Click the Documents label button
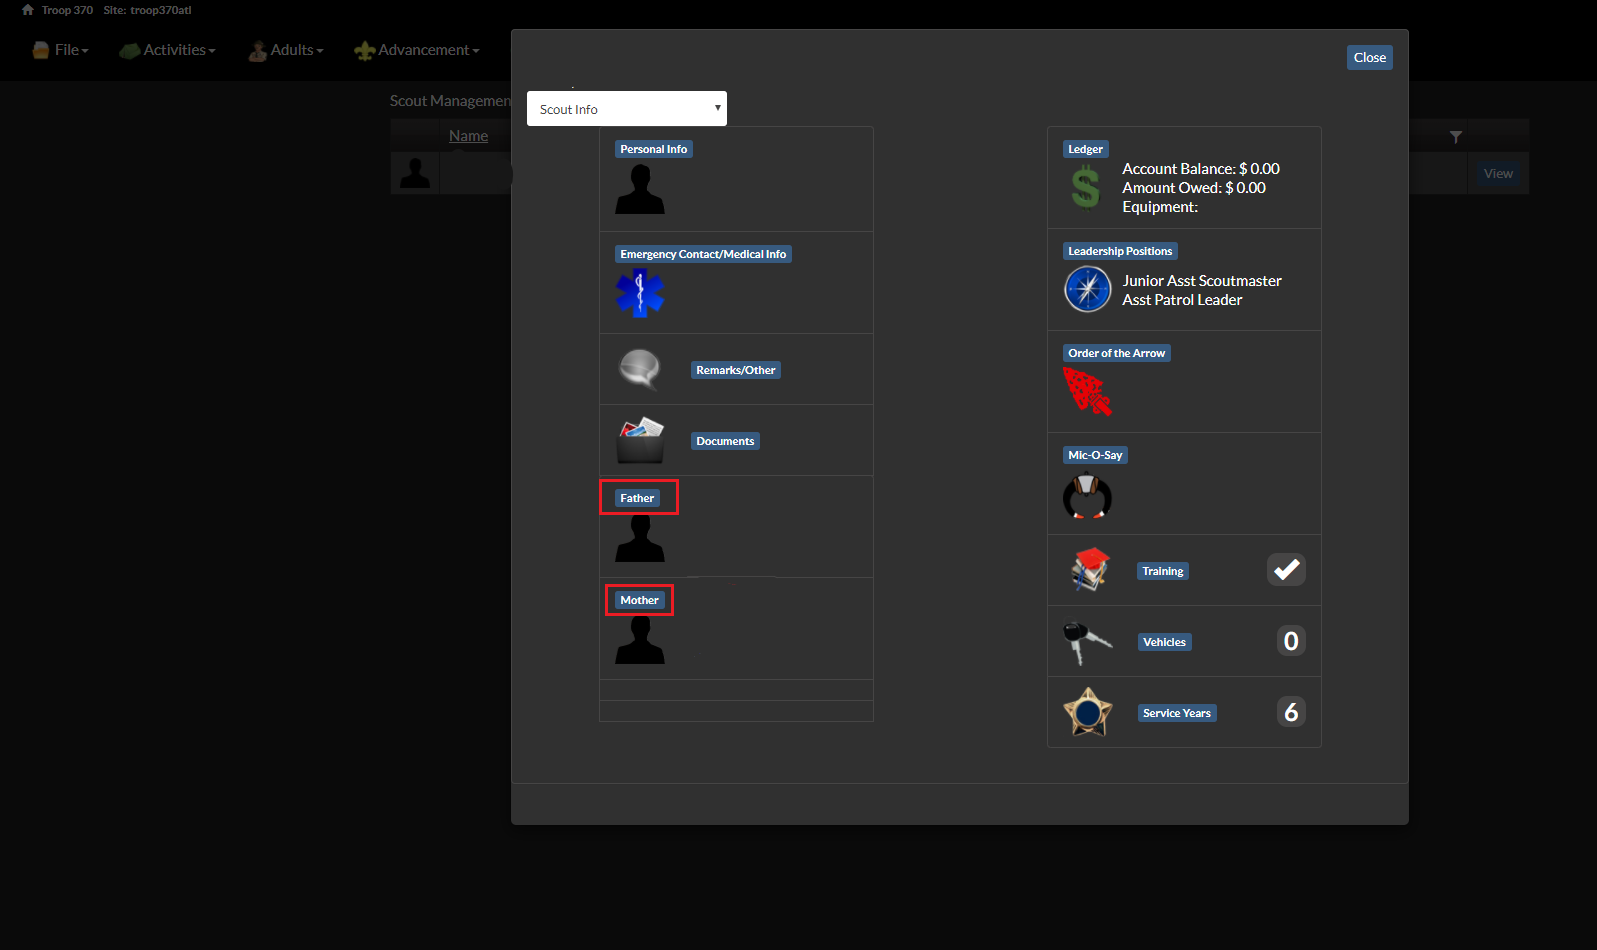 coord(725,441)
